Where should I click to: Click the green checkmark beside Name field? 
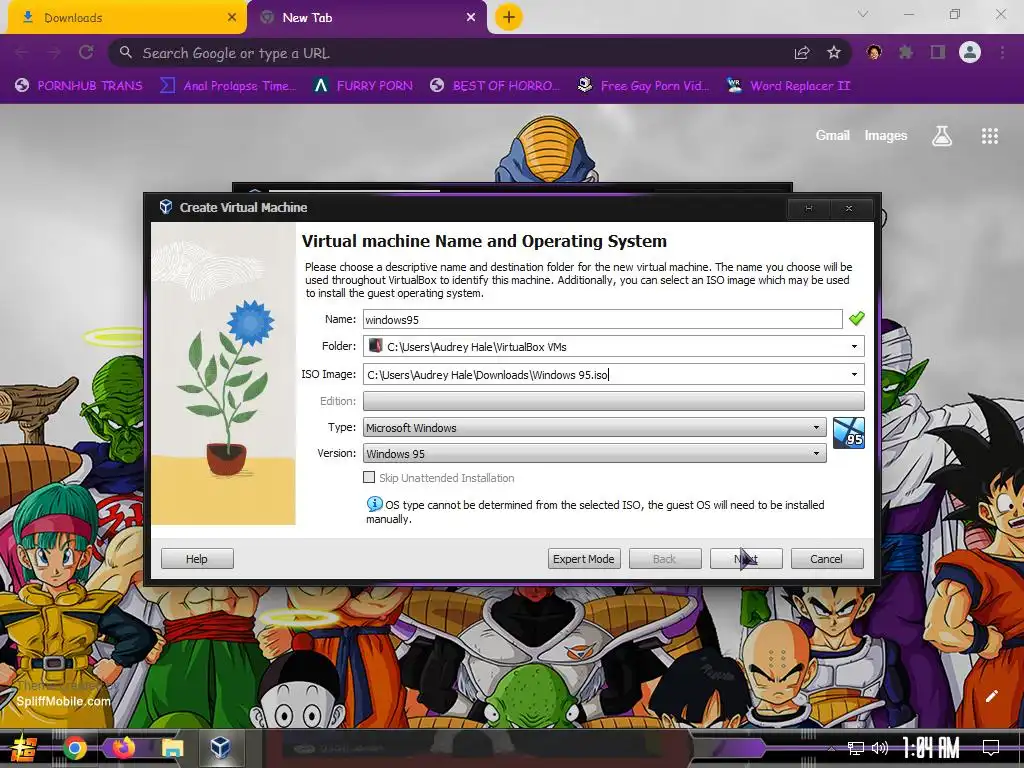(857, 319)
